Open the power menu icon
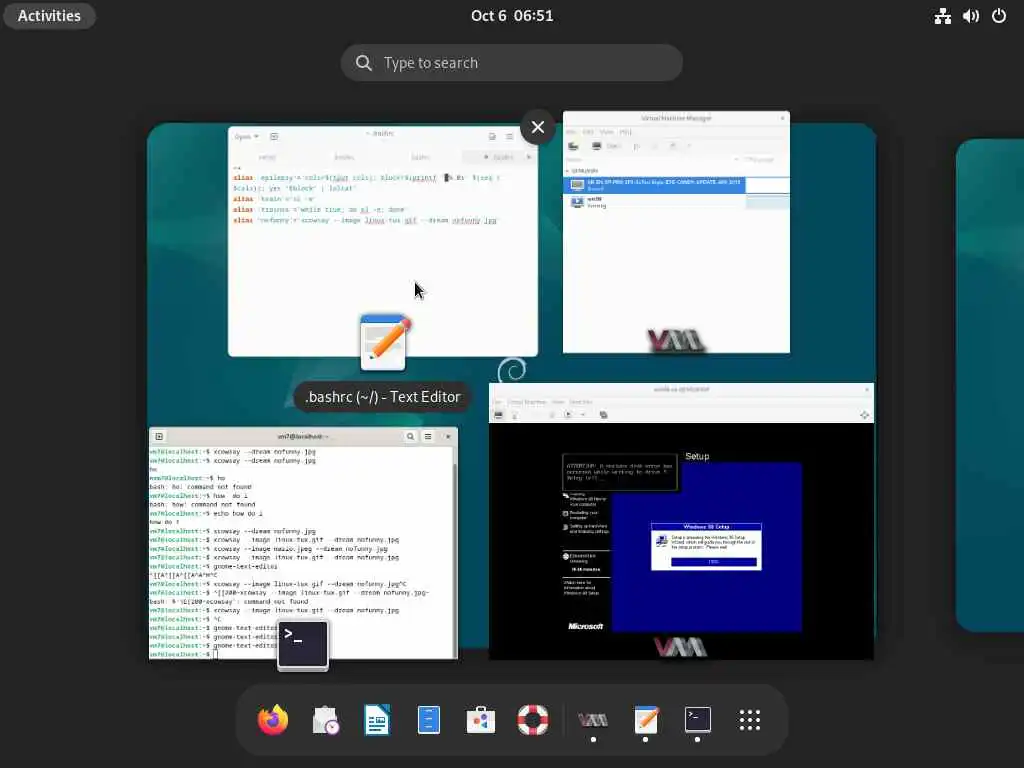Image resolution: width=1024 pixels, height=768 pixels. tap(999, 16)
